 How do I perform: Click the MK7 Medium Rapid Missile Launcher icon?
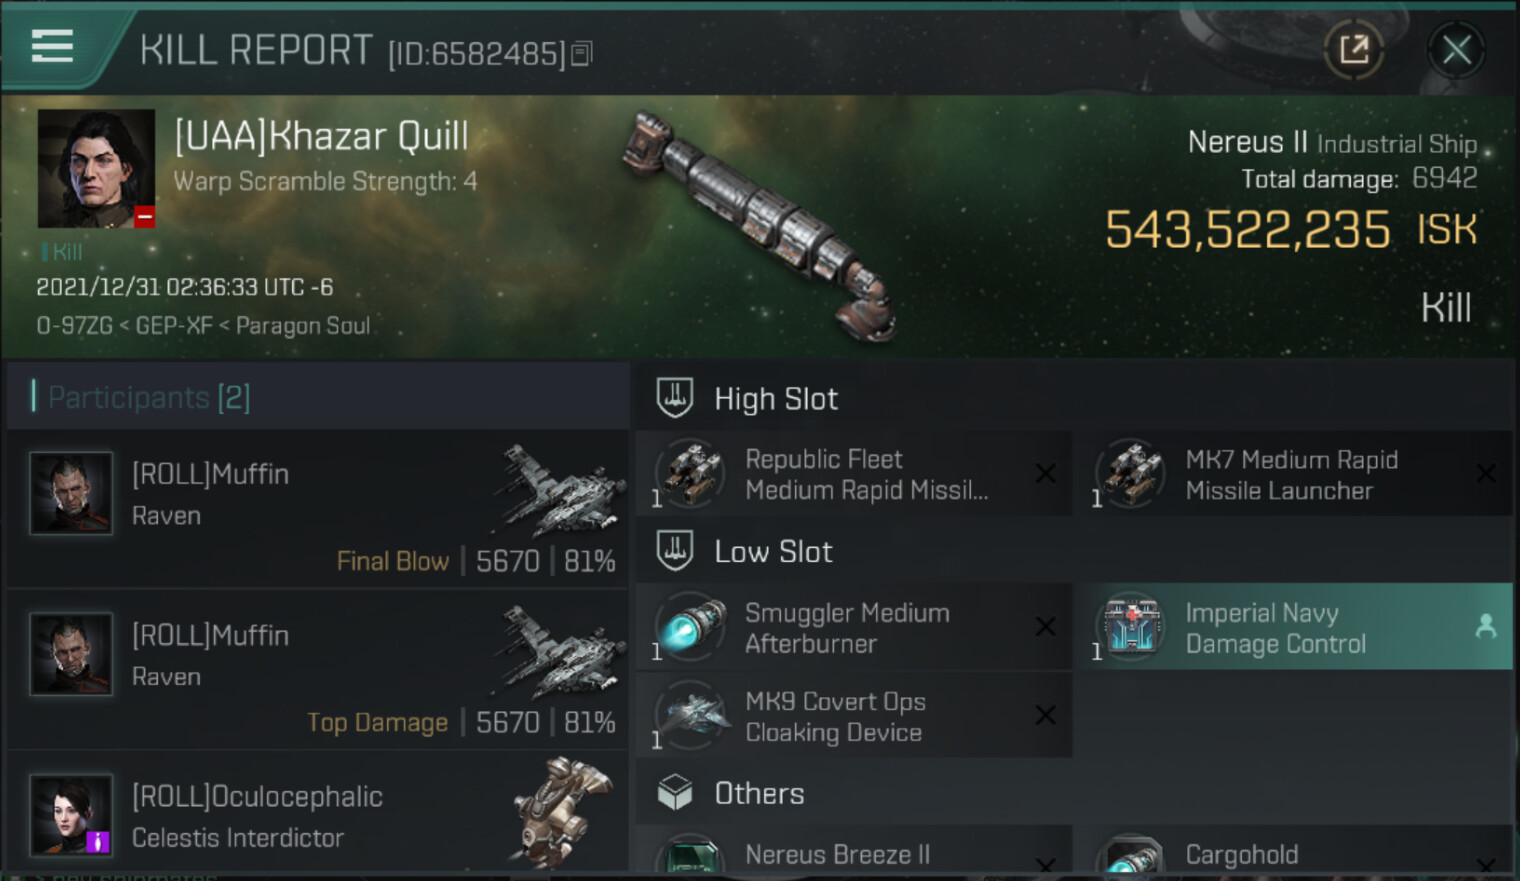coord(1131,474)
